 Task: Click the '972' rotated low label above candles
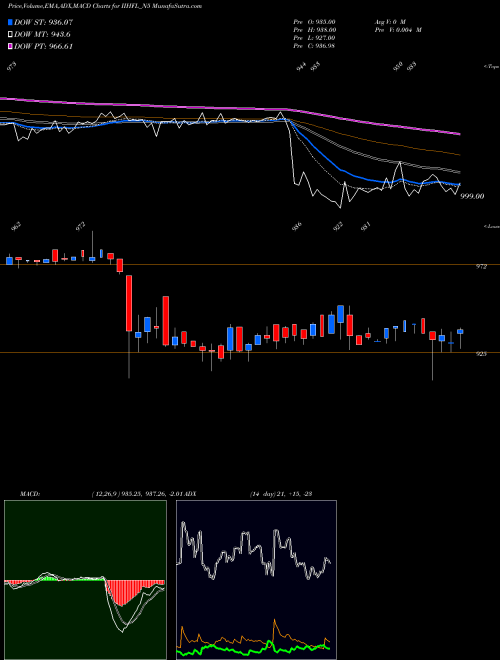80,226
